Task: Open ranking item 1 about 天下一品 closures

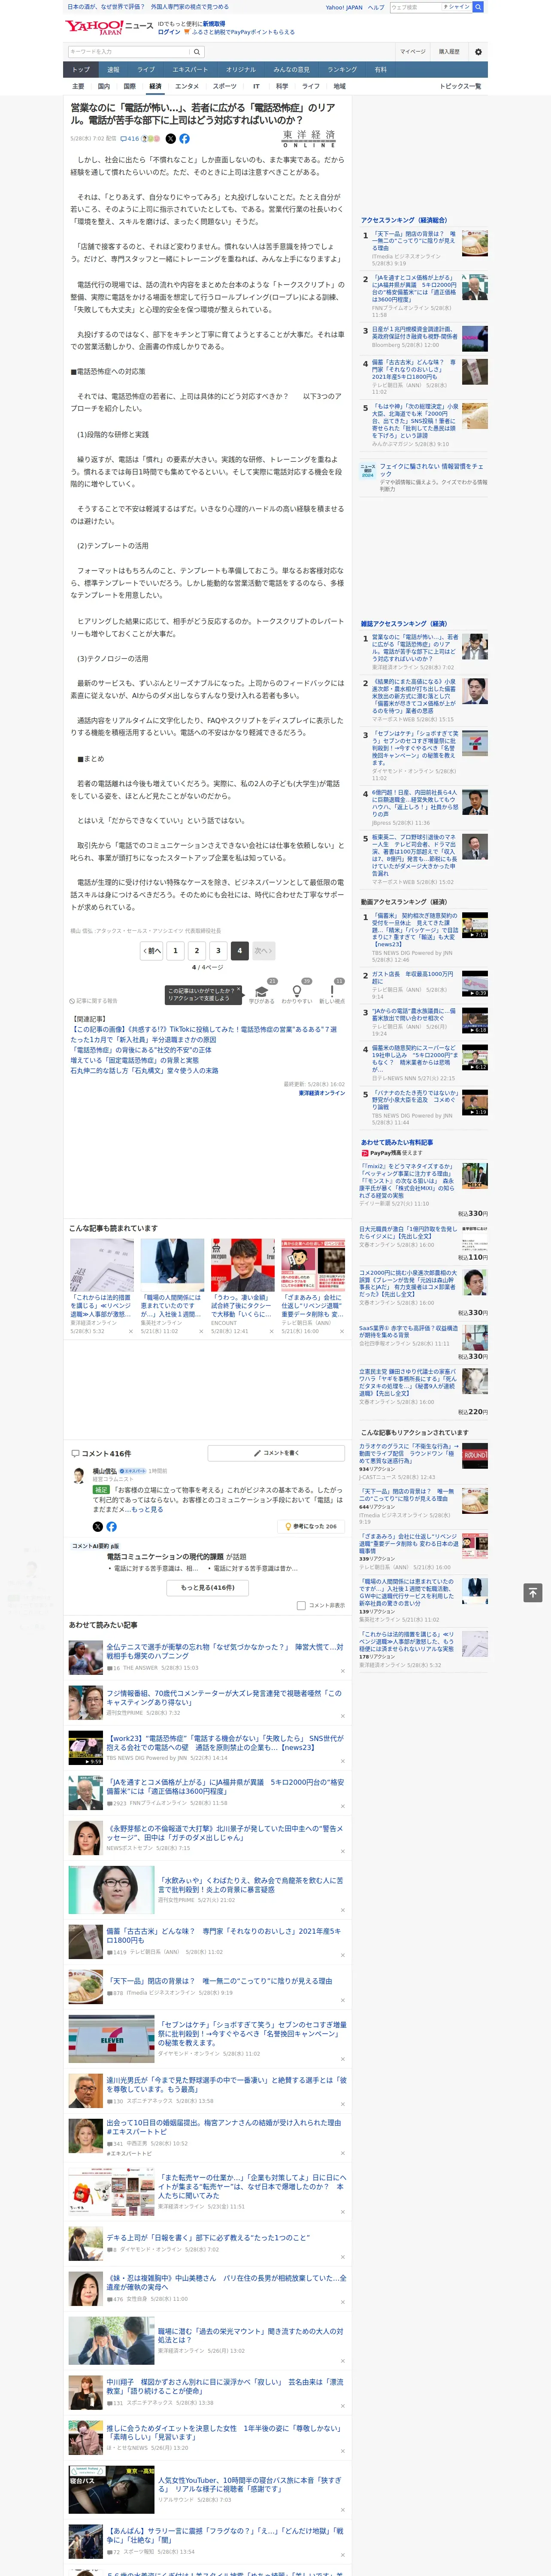Action: coord(414,241)
